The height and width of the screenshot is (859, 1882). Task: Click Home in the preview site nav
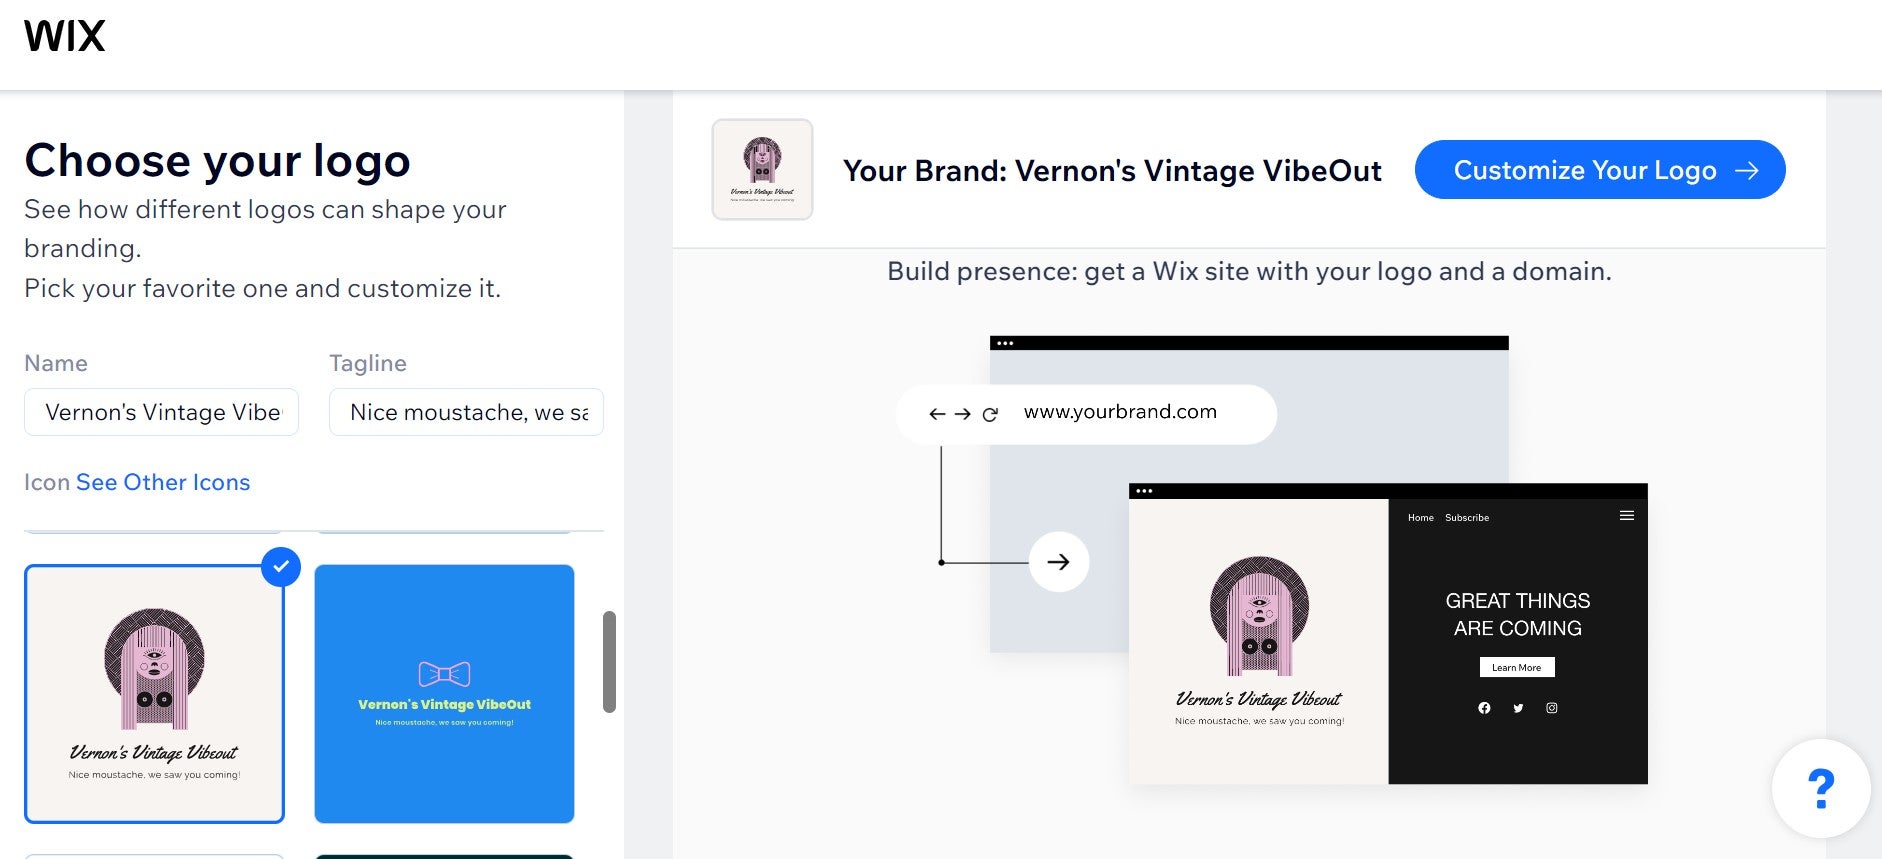(1421, 518)
